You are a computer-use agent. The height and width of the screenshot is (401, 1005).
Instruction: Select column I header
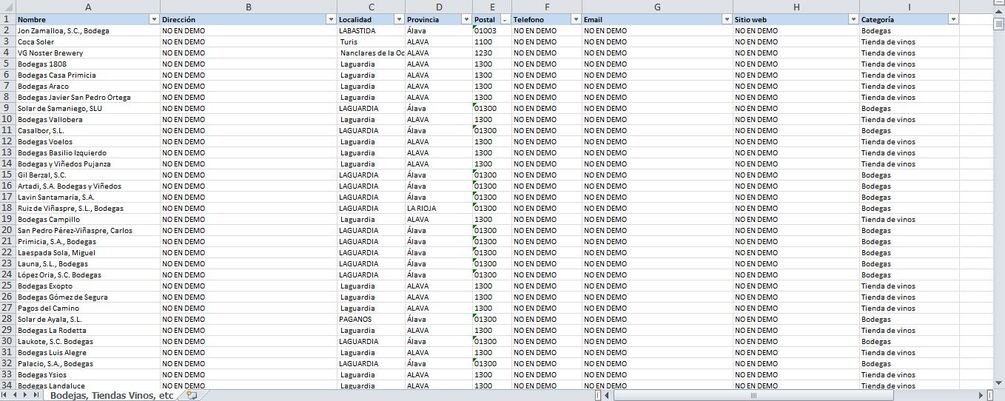coord(909,6)
